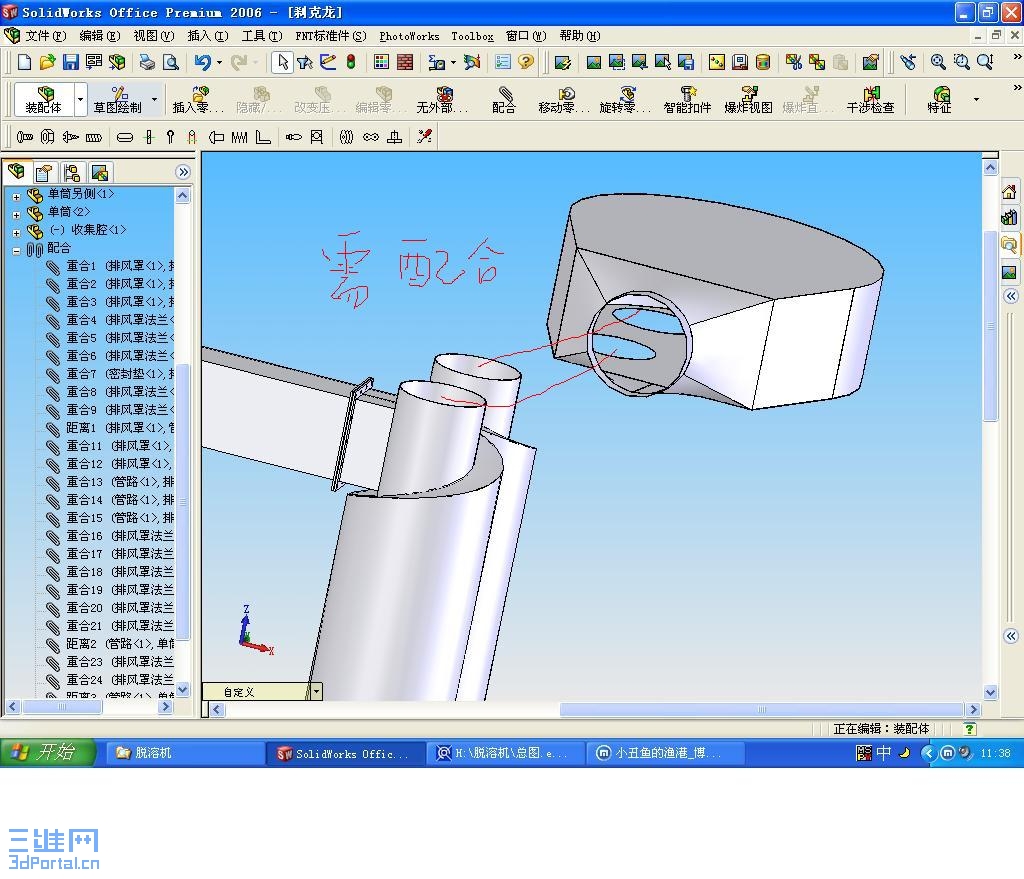
Task: Select mate 重合1 in the tree
Action: point(109,266)
